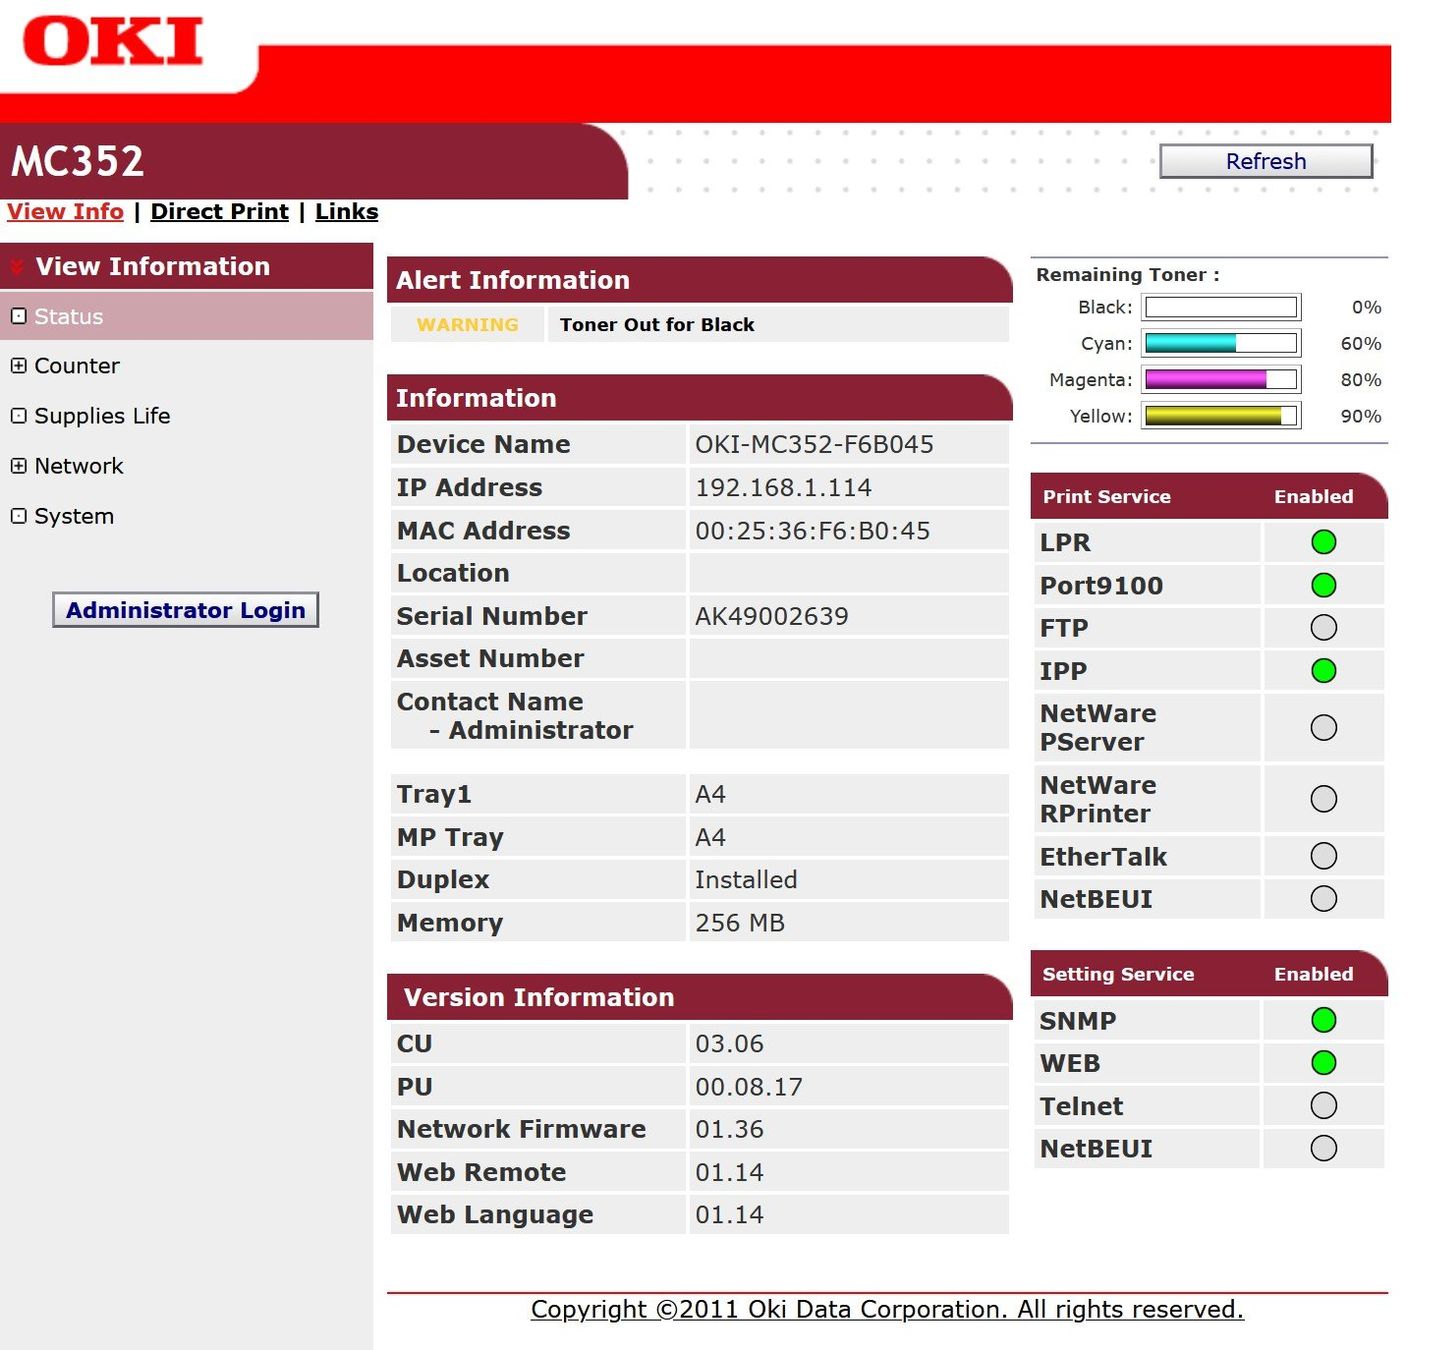
Task: Click the WEB enabled green indicator
Action: [x=1323, y=1063]
